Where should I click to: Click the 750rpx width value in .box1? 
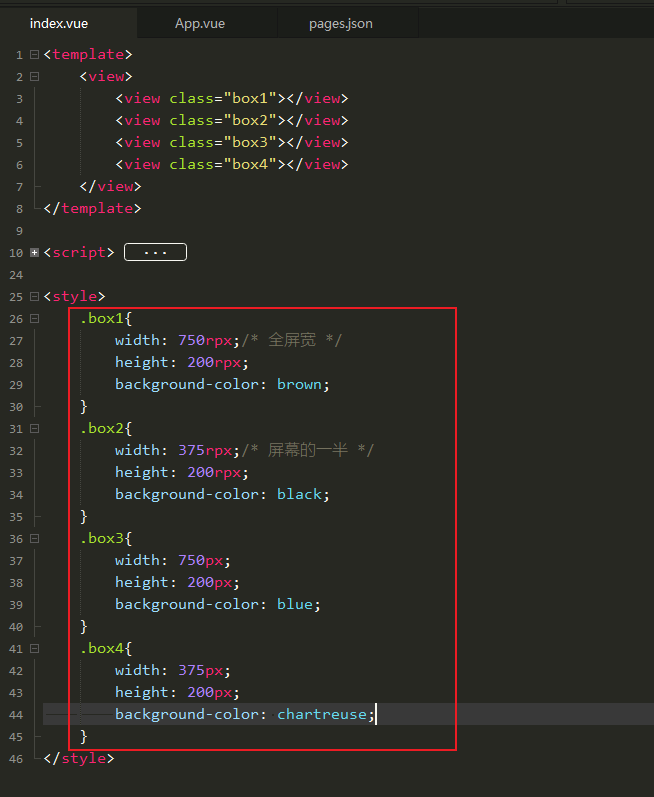pyautogui.click(x=205, y=340)
